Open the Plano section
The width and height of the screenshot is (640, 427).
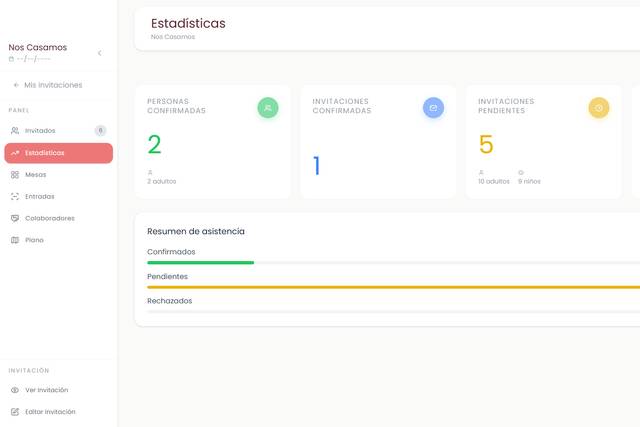58,240
